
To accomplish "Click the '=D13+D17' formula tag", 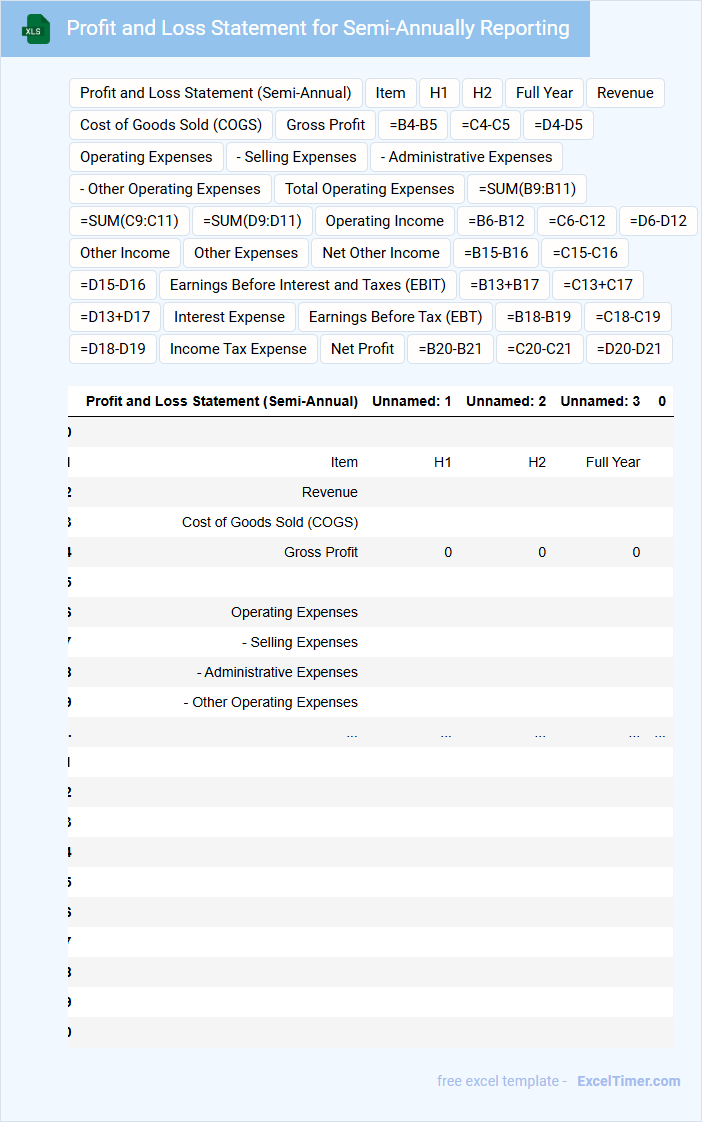I will pyautogui.click(x=114, y=317).
